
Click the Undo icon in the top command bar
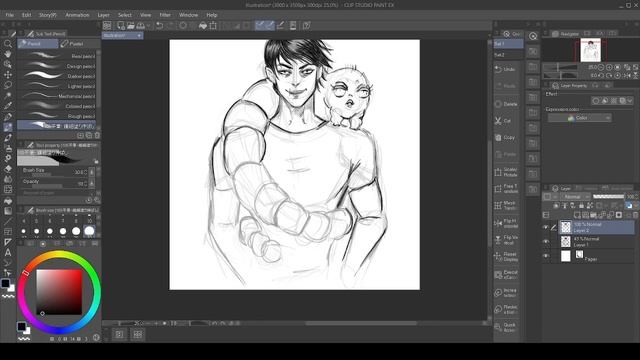(x=160, y=26)
